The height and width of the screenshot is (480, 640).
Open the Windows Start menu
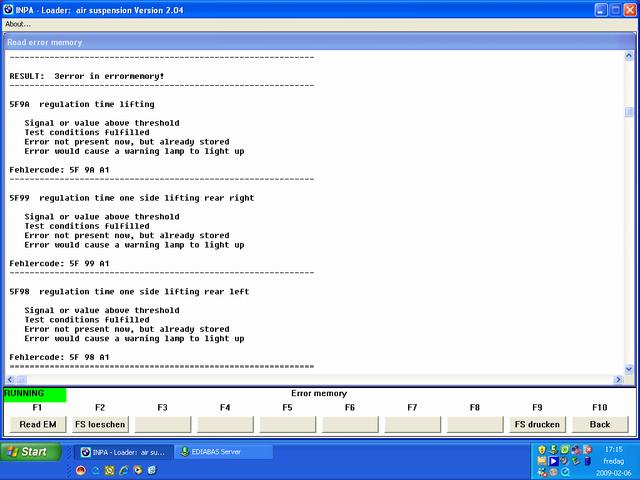tap(27, 452)
